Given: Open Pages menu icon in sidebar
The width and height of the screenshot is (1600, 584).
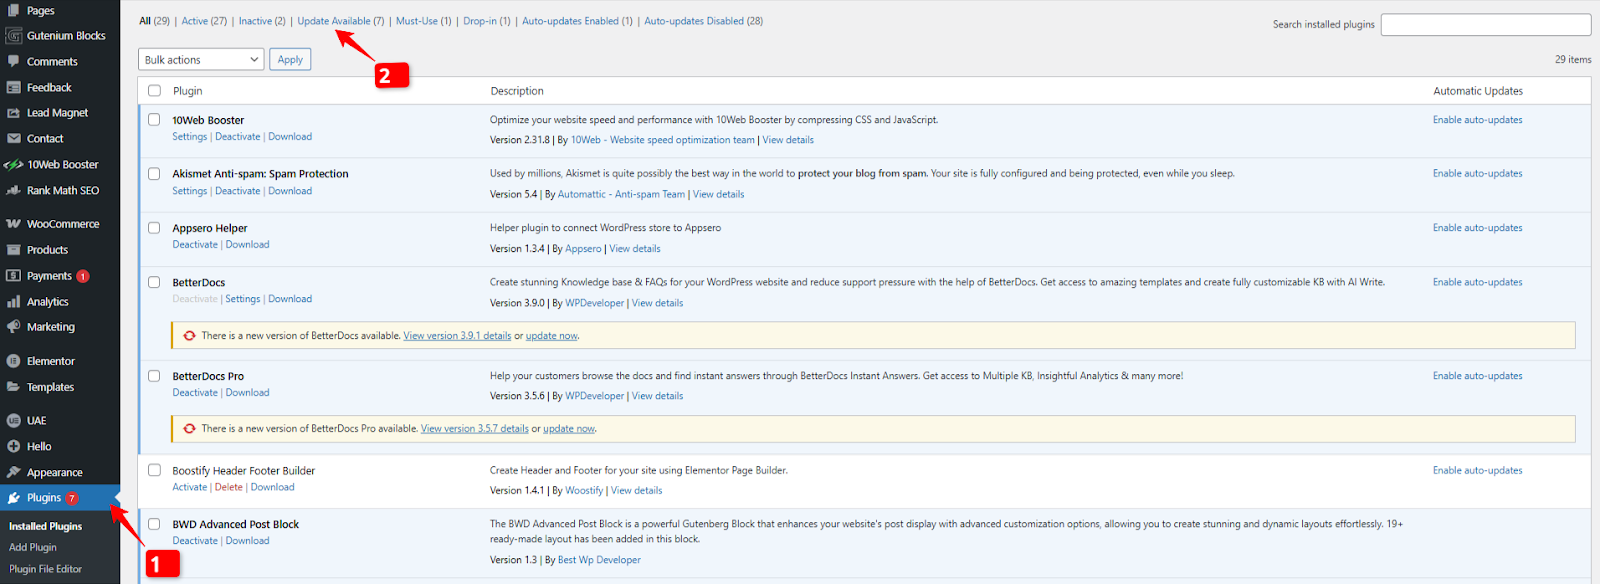Looking at the screenshot, I should 14,10.
